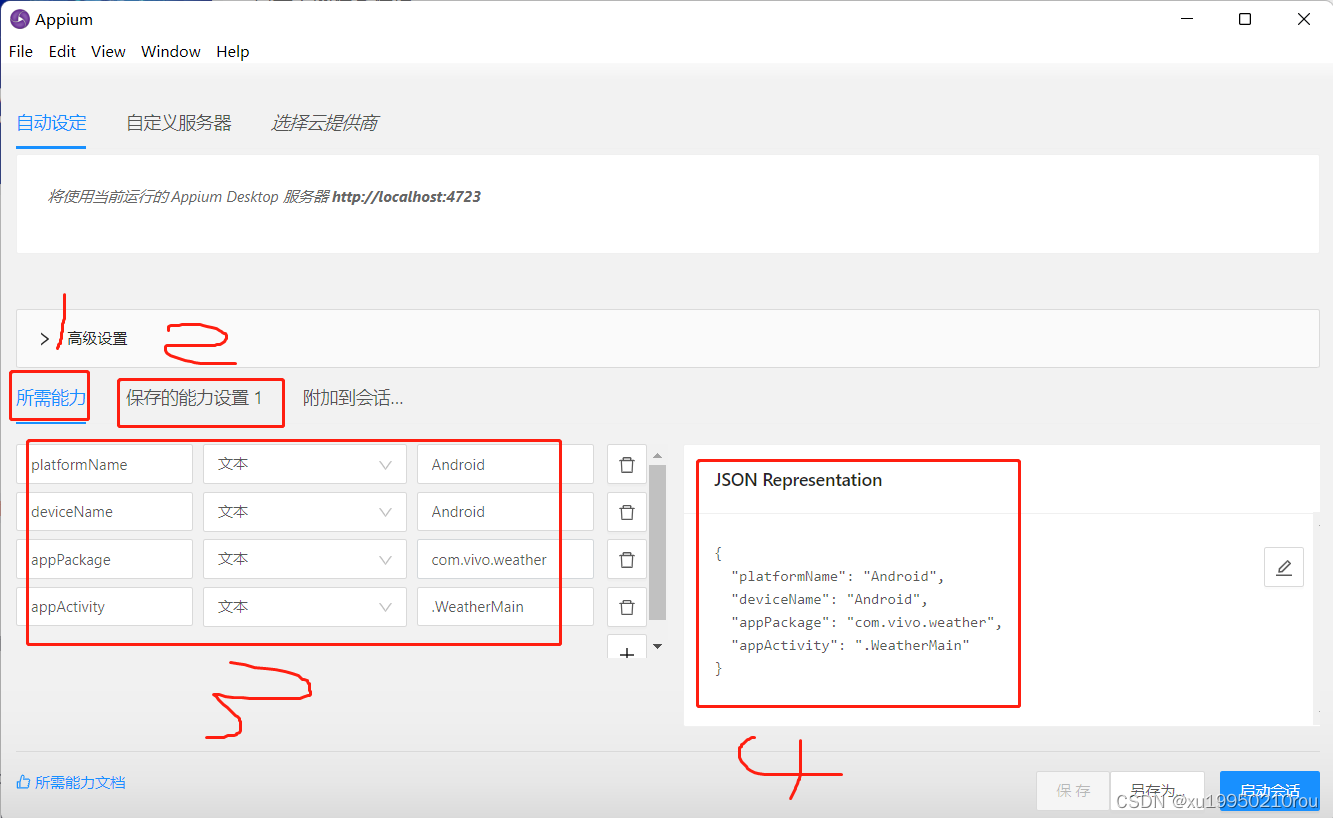Switch to 自定义服务器 tab
This screenshot has width=1333, height=818.
pyautogui.click(x=179, y=123)
